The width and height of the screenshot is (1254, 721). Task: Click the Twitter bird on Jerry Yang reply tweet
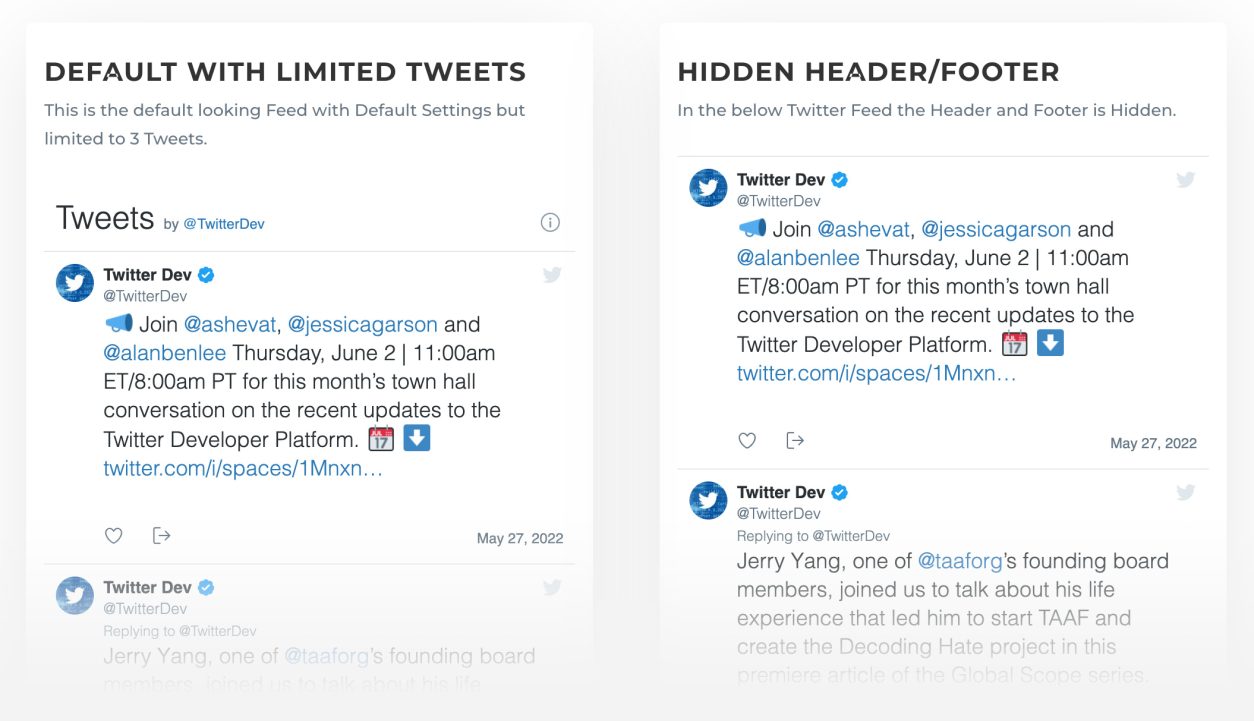click(x=1185, y=493)
